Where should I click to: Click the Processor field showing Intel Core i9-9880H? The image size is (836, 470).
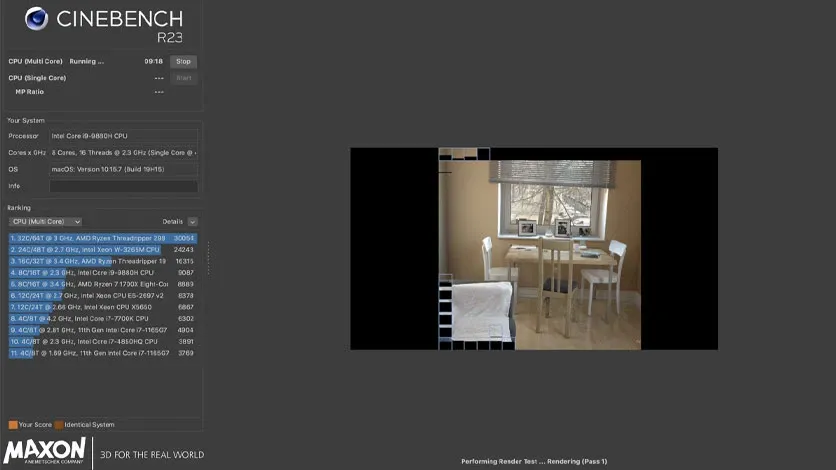click(123, 136)
